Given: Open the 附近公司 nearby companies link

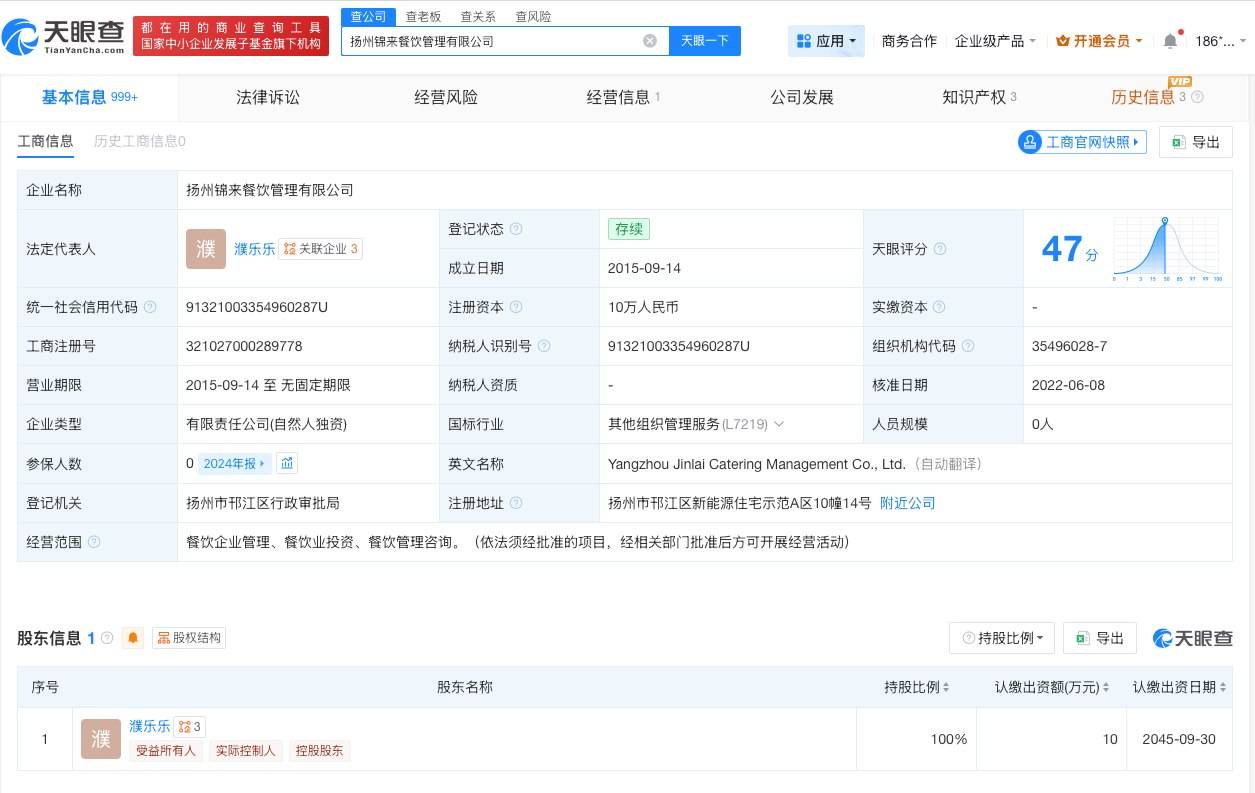Looking at the screenshot, I should click(x=907, y=503).
